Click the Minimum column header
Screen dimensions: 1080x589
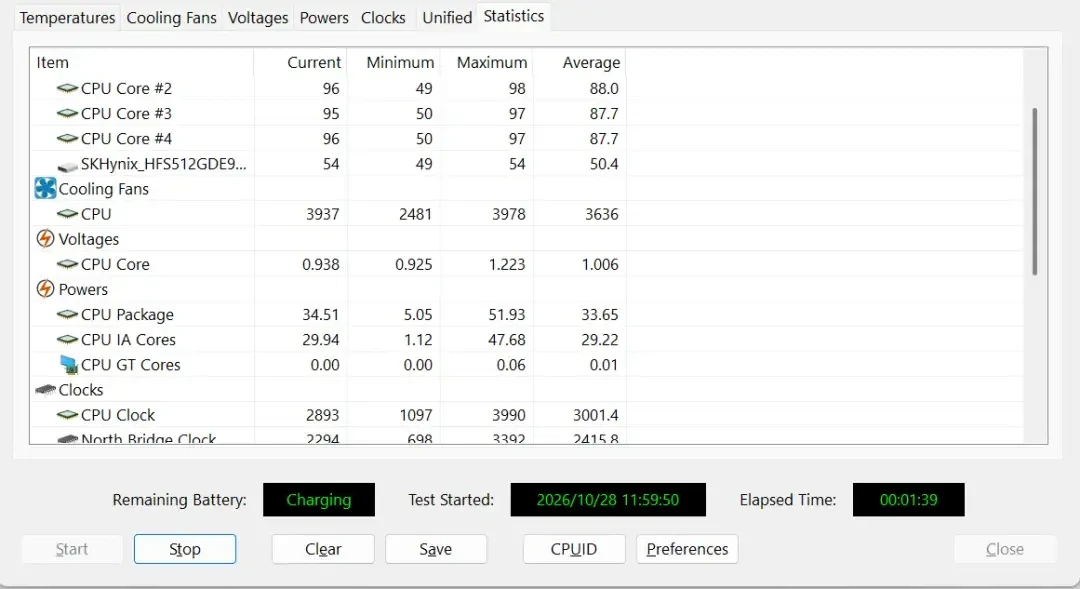[393, 63]
